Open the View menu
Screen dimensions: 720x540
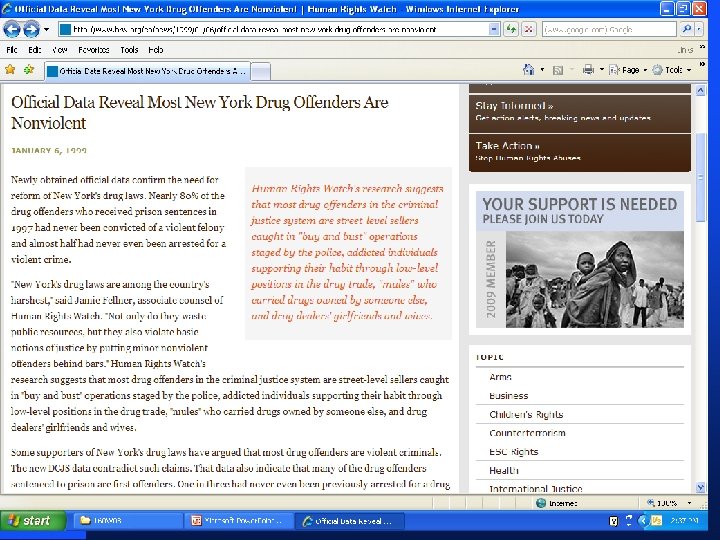[x=60, y=50]
